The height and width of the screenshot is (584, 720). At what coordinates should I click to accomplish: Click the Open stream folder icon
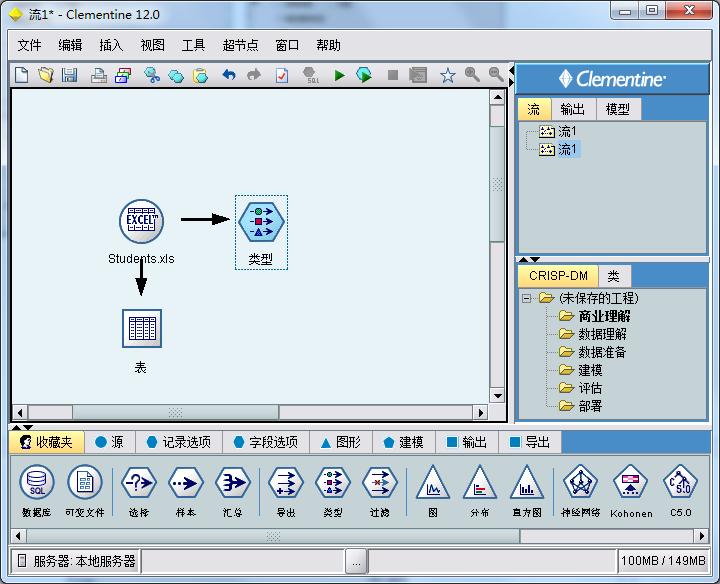coord(45,75)
